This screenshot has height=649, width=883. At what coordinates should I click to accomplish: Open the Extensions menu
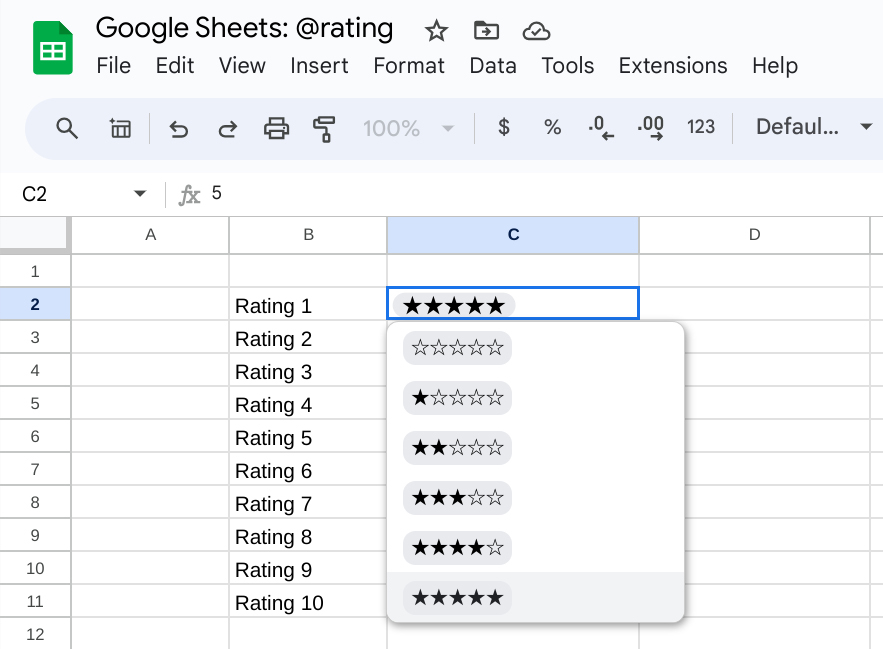click(x=673, y=66)
